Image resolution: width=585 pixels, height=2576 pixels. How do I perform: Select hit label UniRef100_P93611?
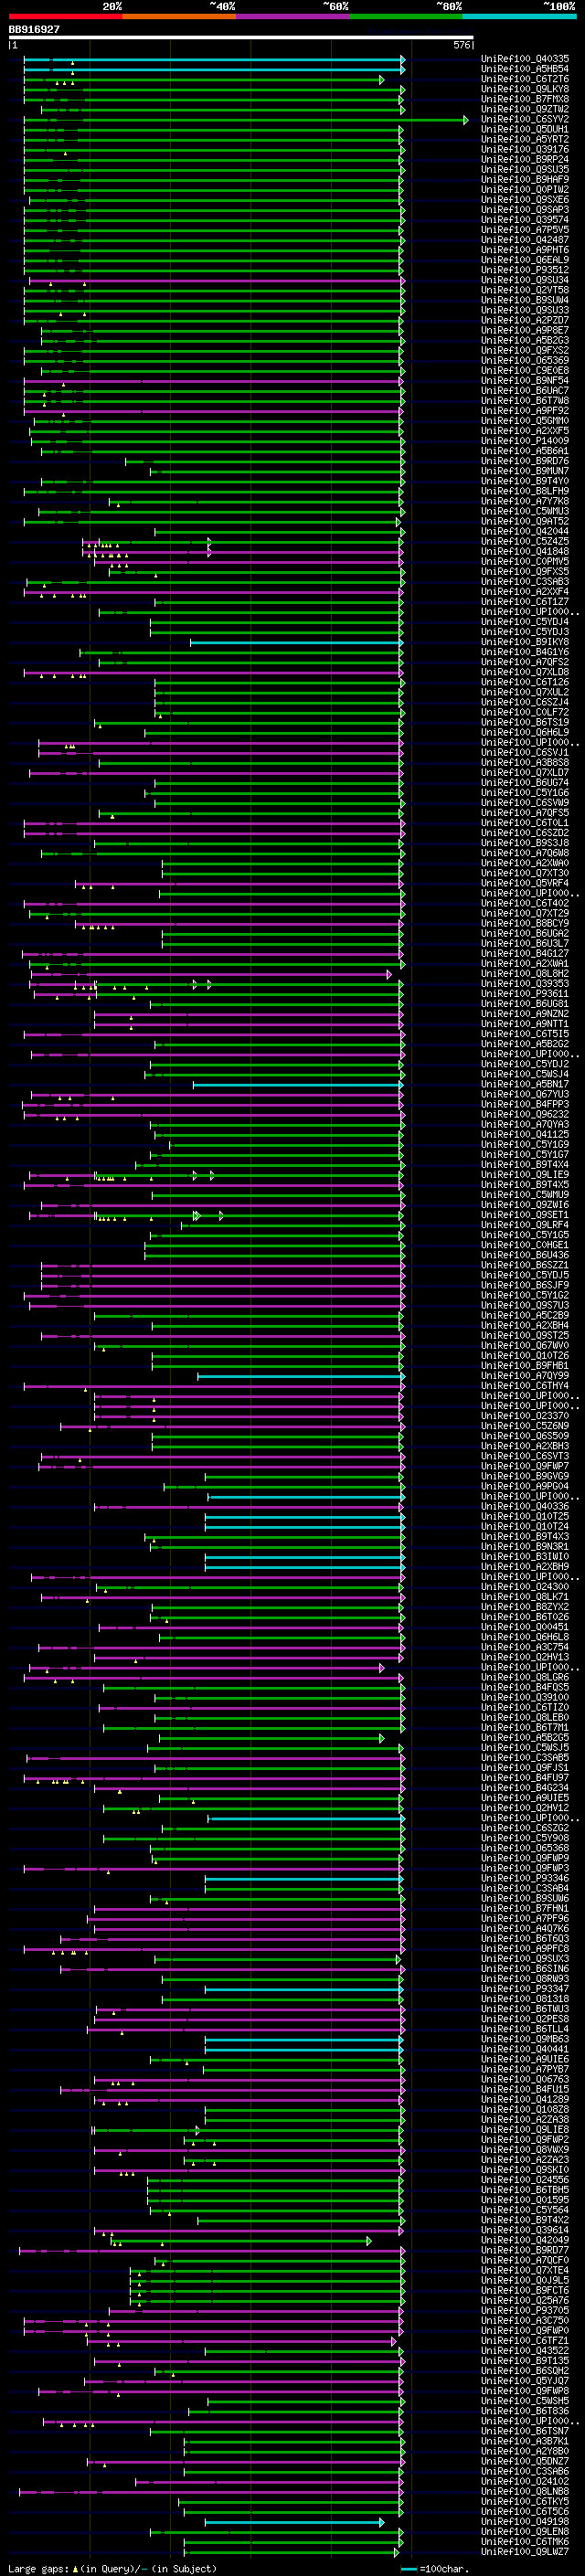[x=525, y=994]
